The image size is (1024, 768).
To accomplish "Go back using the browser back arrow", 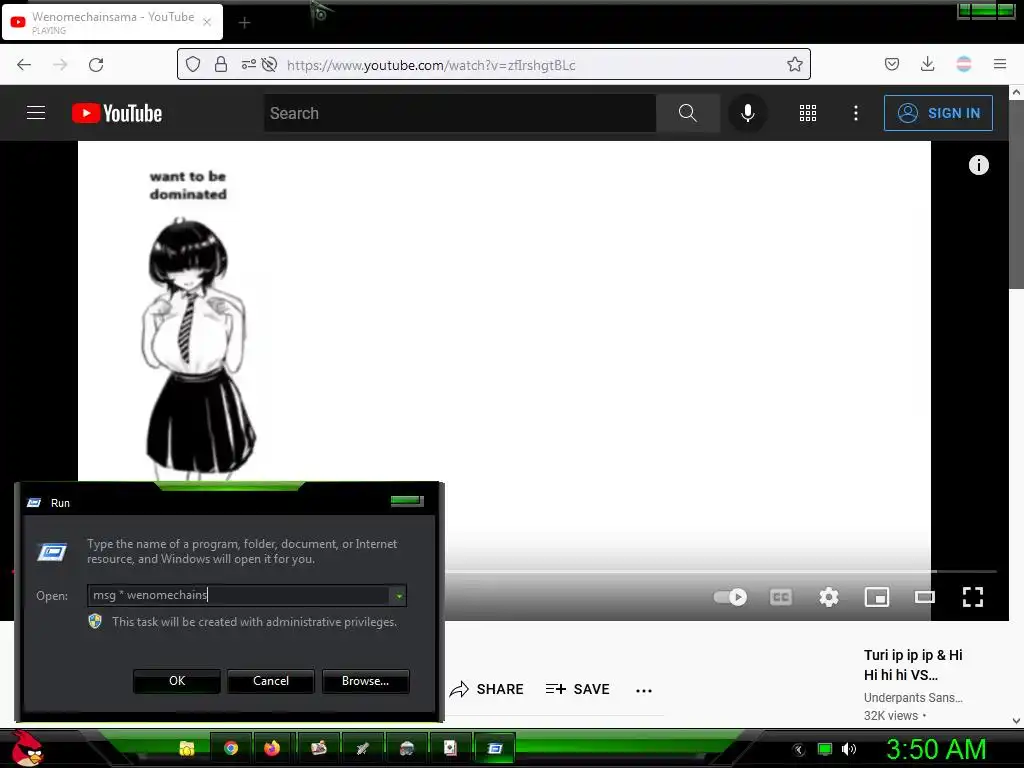I will [24, 65].
